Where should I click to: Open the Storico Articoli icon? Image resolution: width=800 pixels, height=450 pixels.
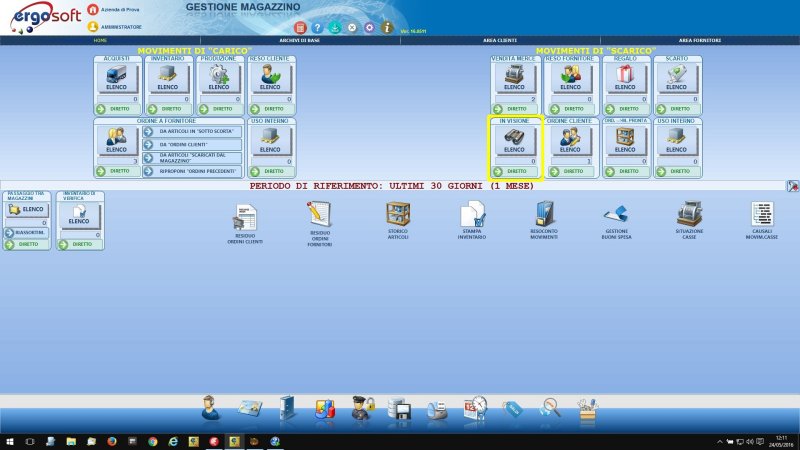coord(398,214)
